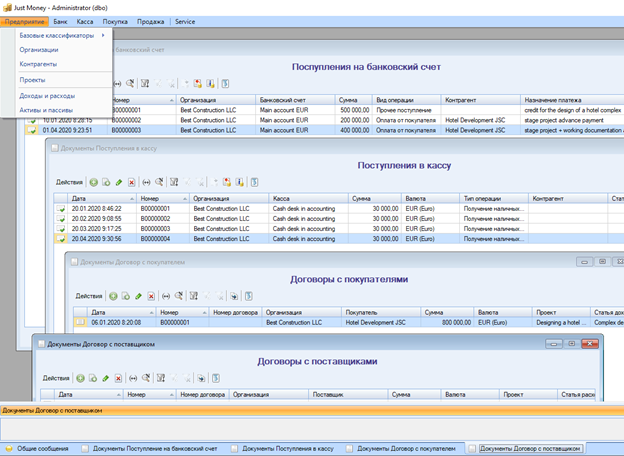Click rightmost blue icon in bank receipts toolbar
624x456 pixels.
pyautogui.click(x=225, y=84)
